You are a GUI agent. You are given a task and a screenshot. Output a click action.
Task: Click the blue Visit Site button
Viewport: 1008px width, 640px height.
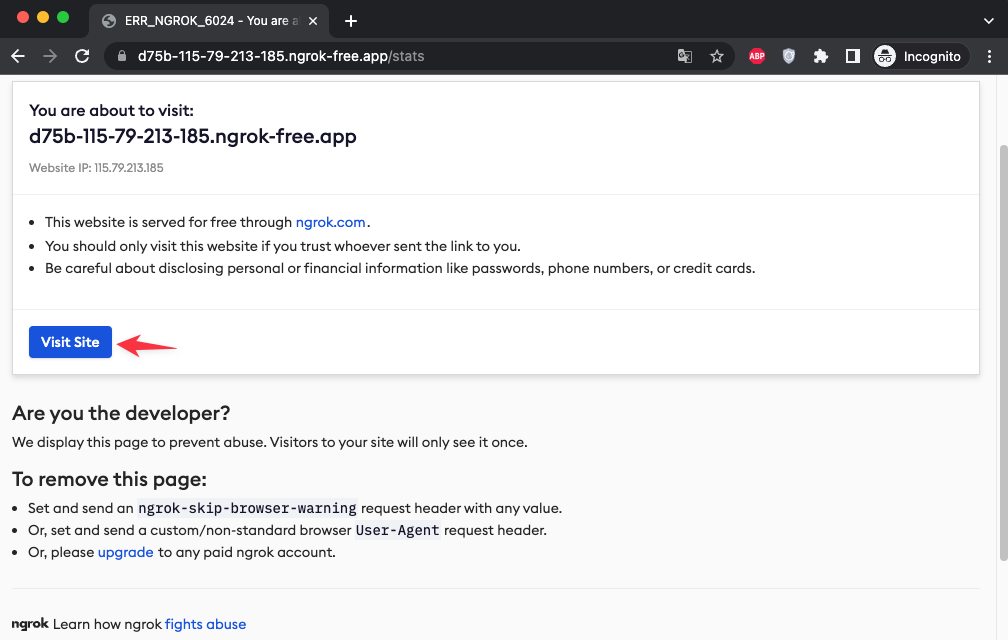click(x=70, y=342)
